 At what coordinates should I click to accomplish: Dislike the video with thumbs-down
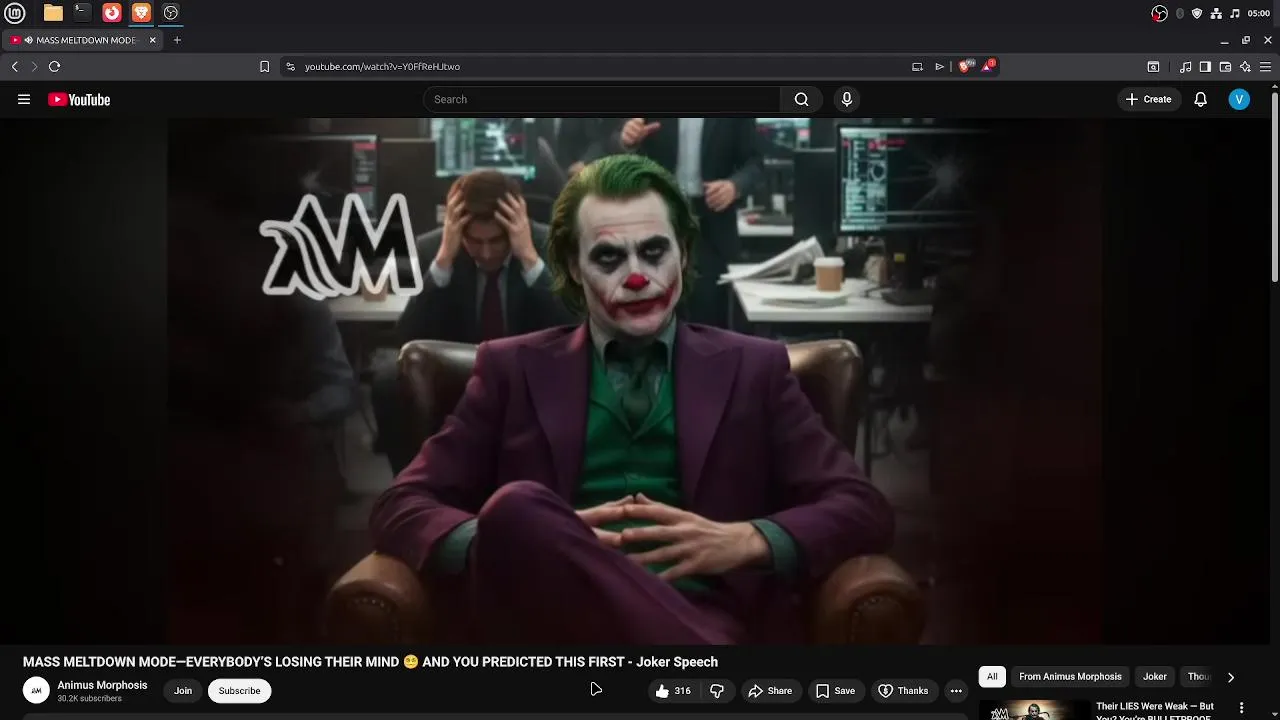717,691
